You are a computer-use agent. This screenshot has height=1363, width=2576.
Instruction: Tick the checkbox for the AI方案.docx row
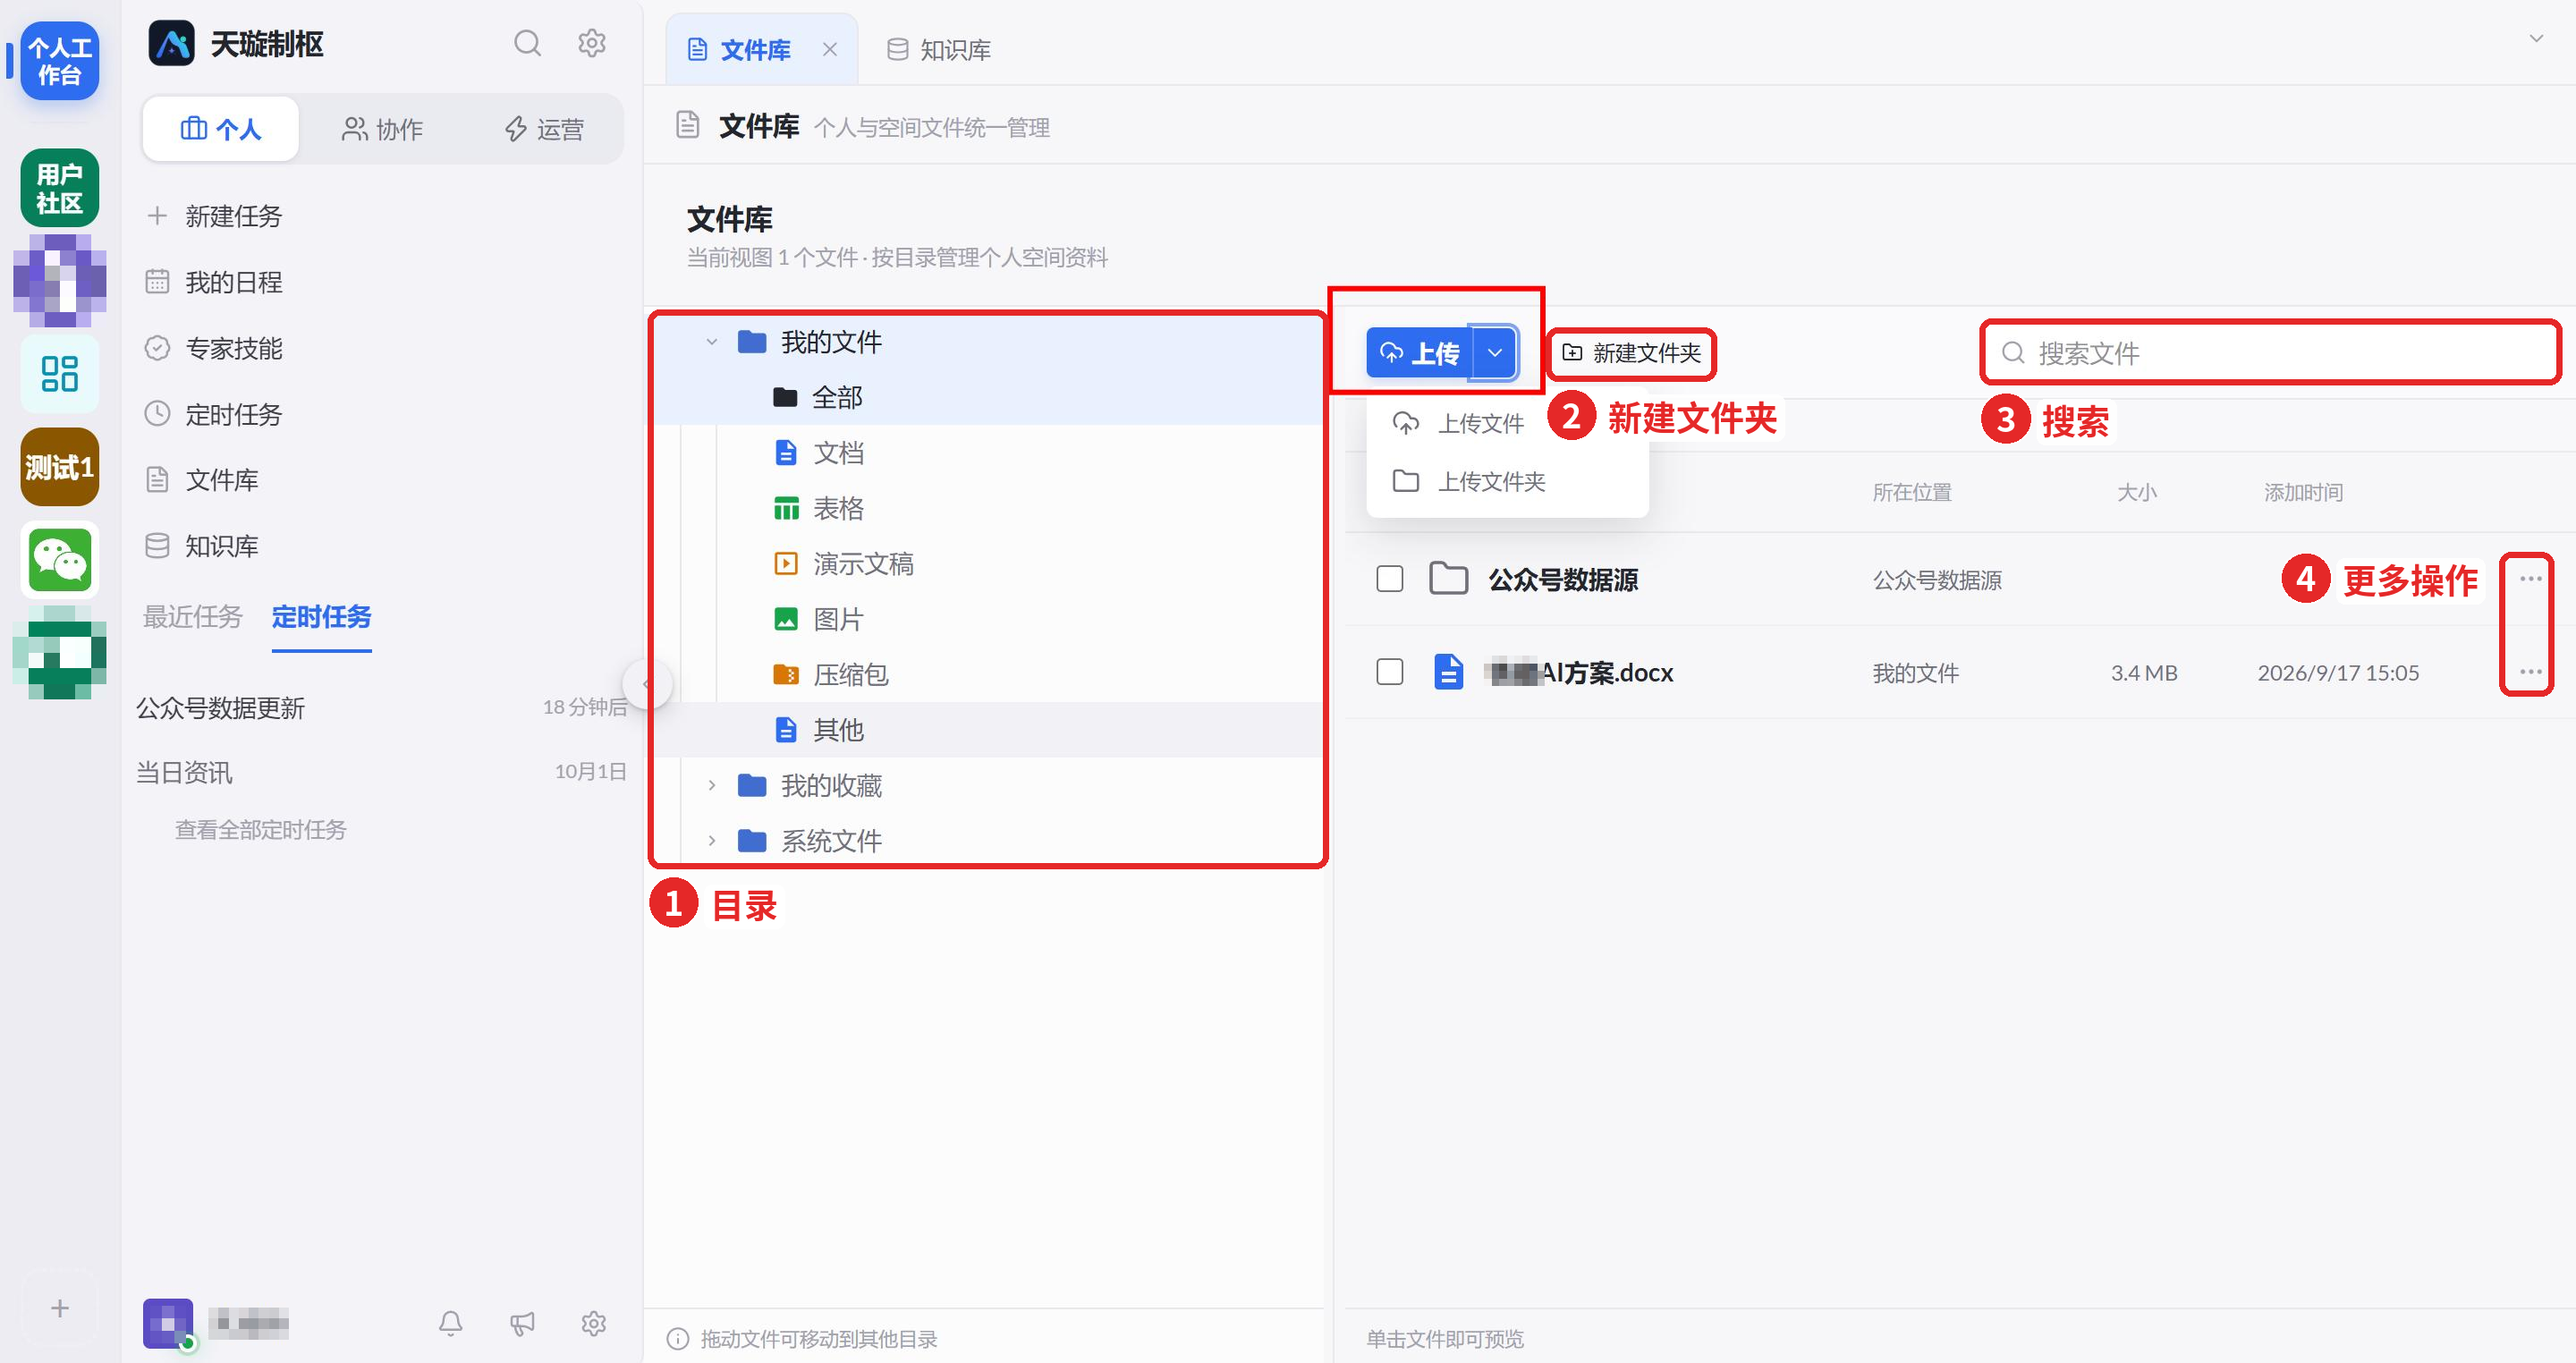[x=1390, y=672]
